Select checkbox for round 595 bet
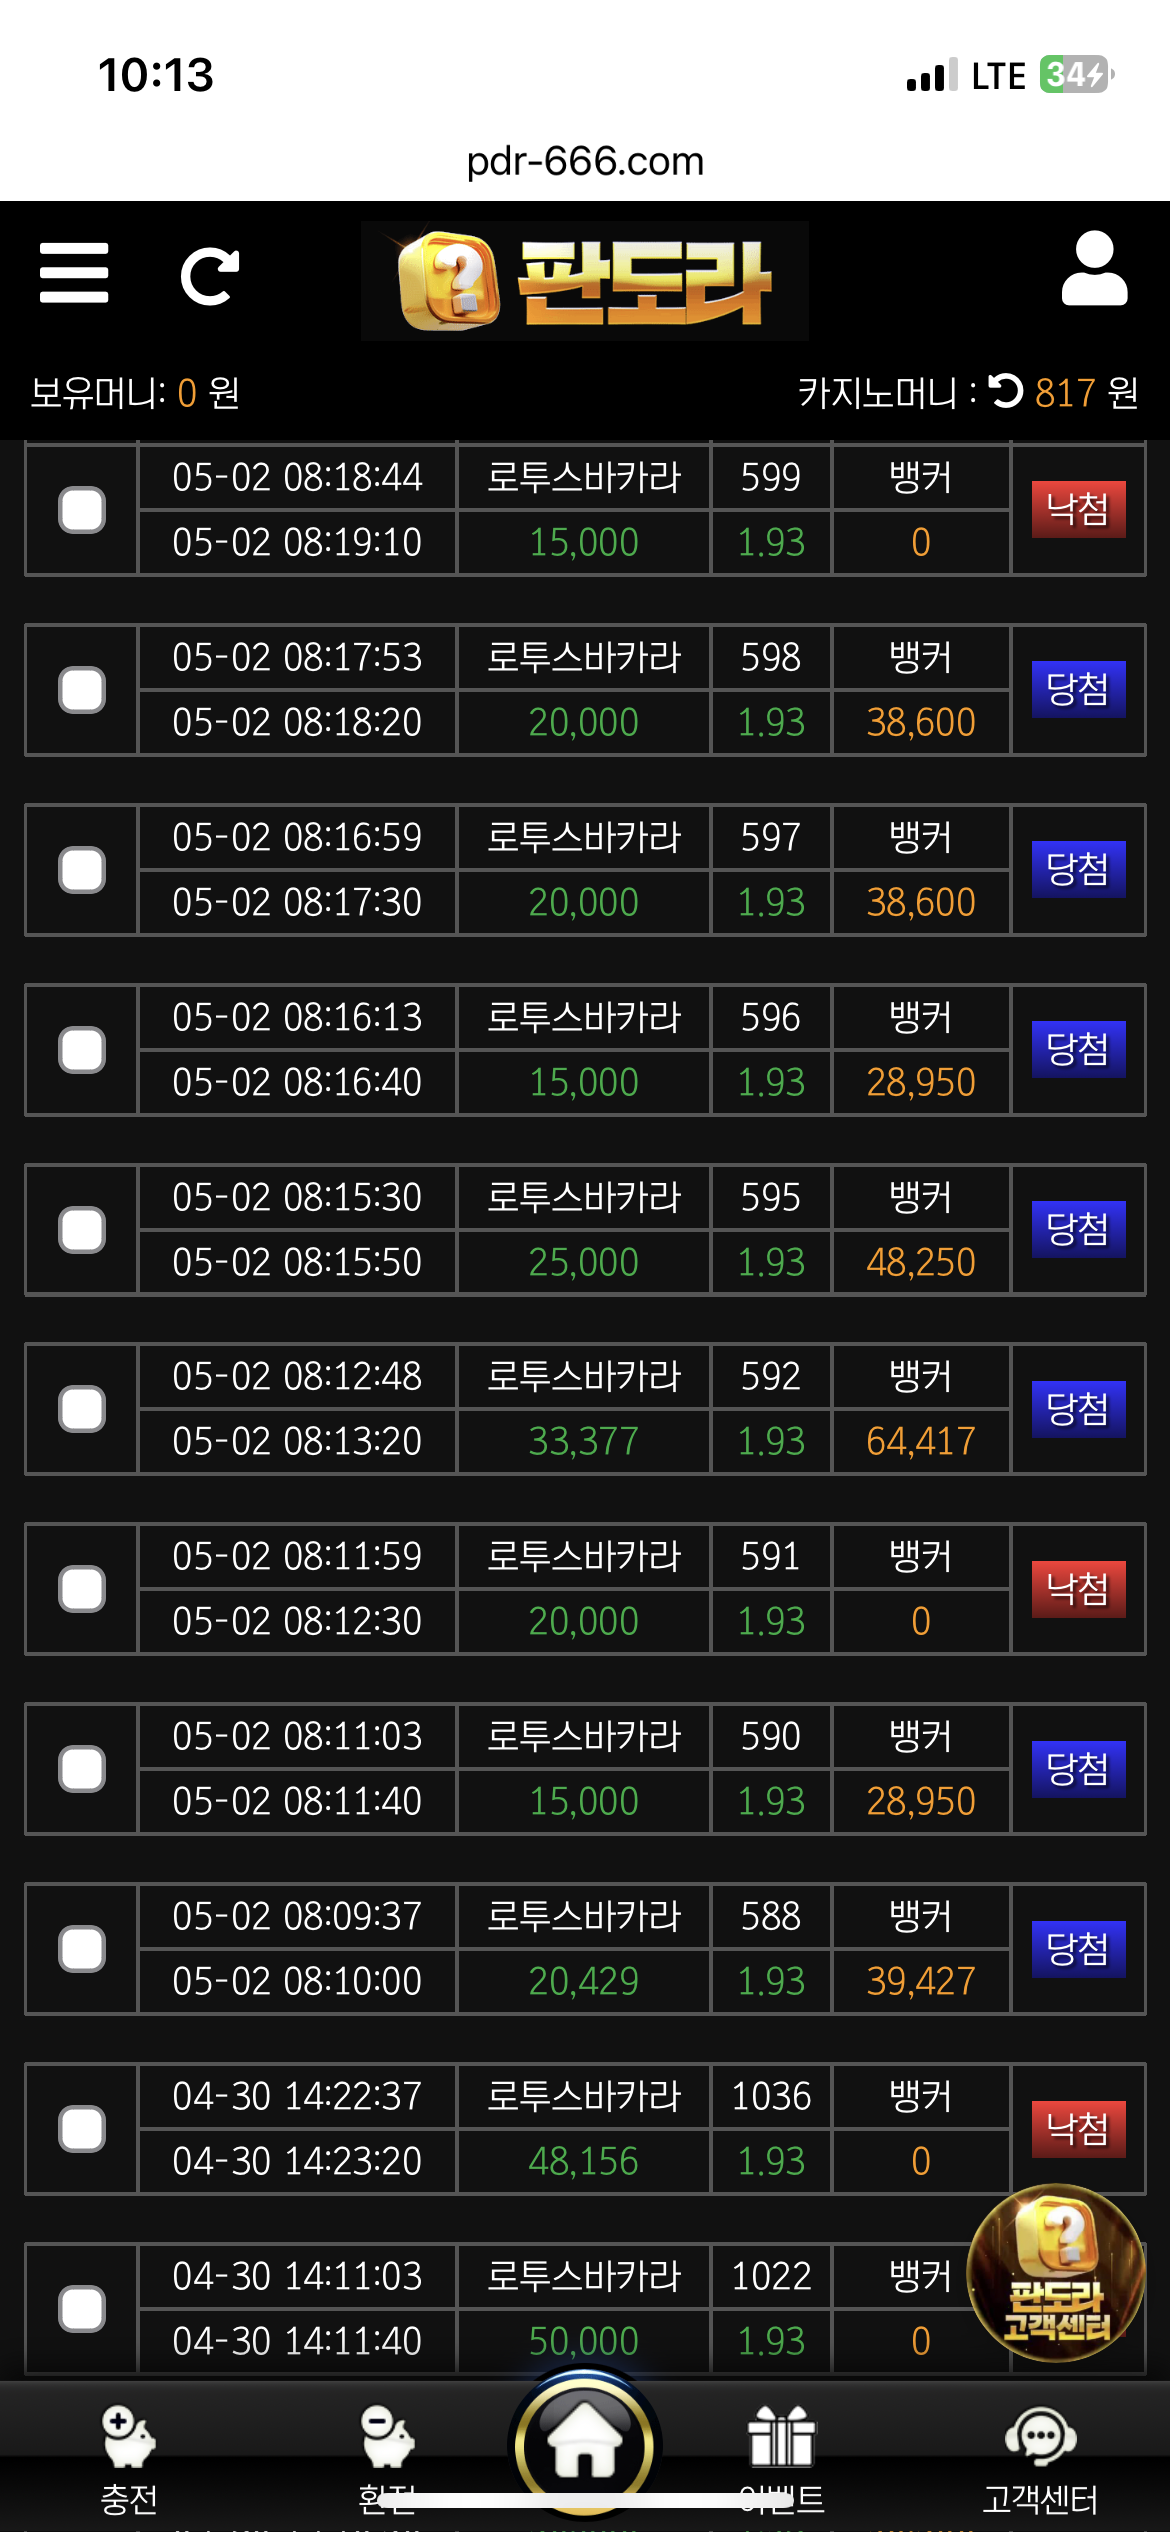 (x=82, y=1230)
